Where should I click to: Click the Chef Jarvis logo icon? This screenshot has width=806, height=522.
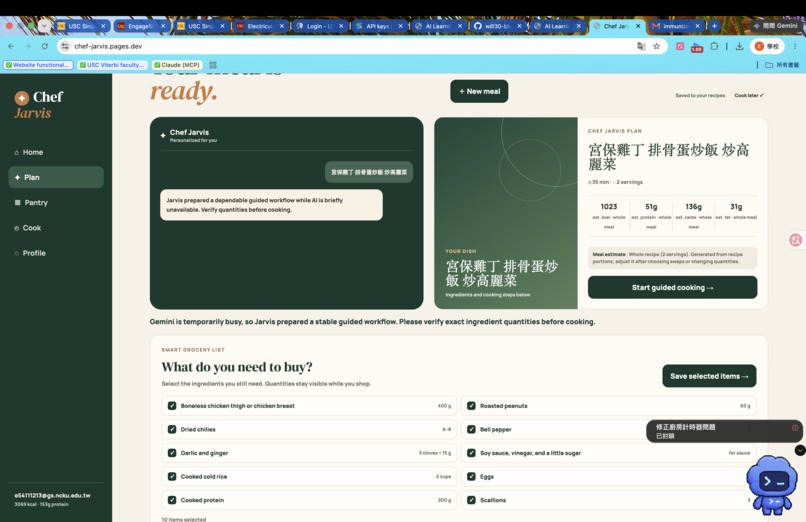point(22,98)
